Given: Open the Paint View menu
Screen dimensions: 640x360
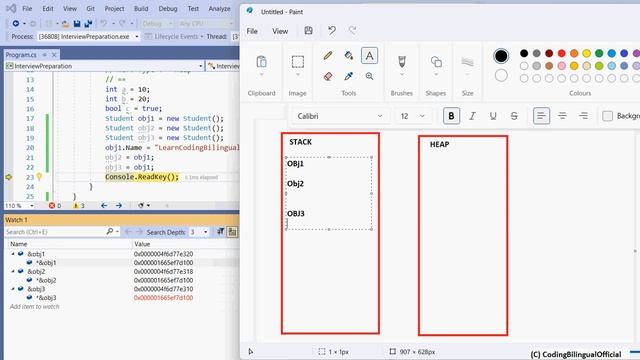Looking at the screenshot, I should click(280, 31).
